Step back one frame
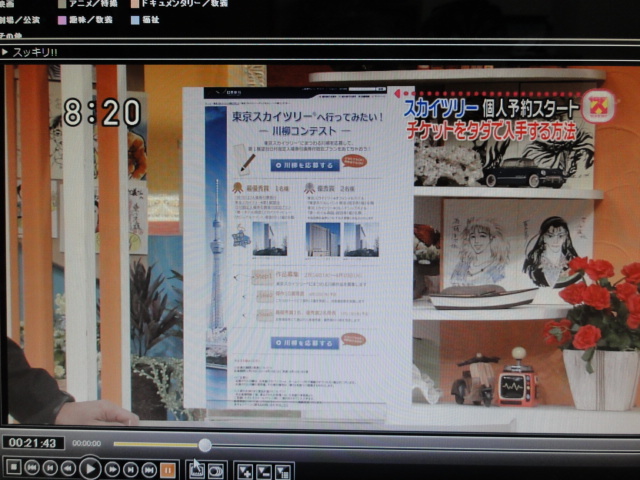 point(50,468)
